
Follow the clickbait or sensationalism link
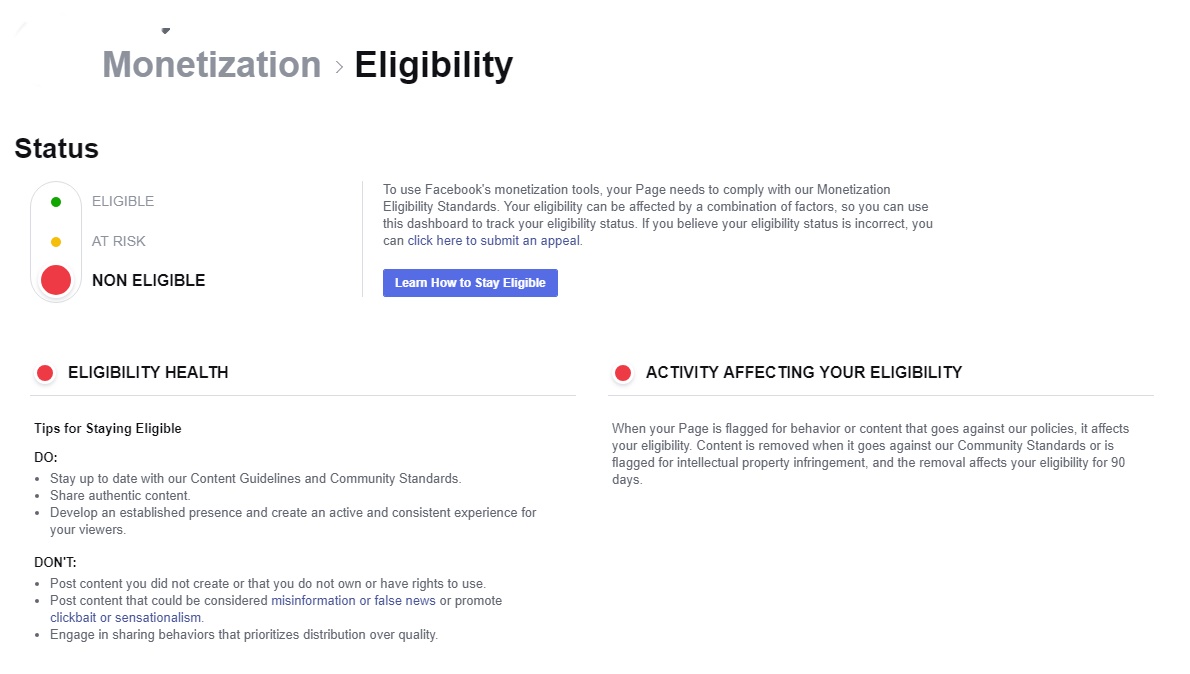(x=126, y=618)
